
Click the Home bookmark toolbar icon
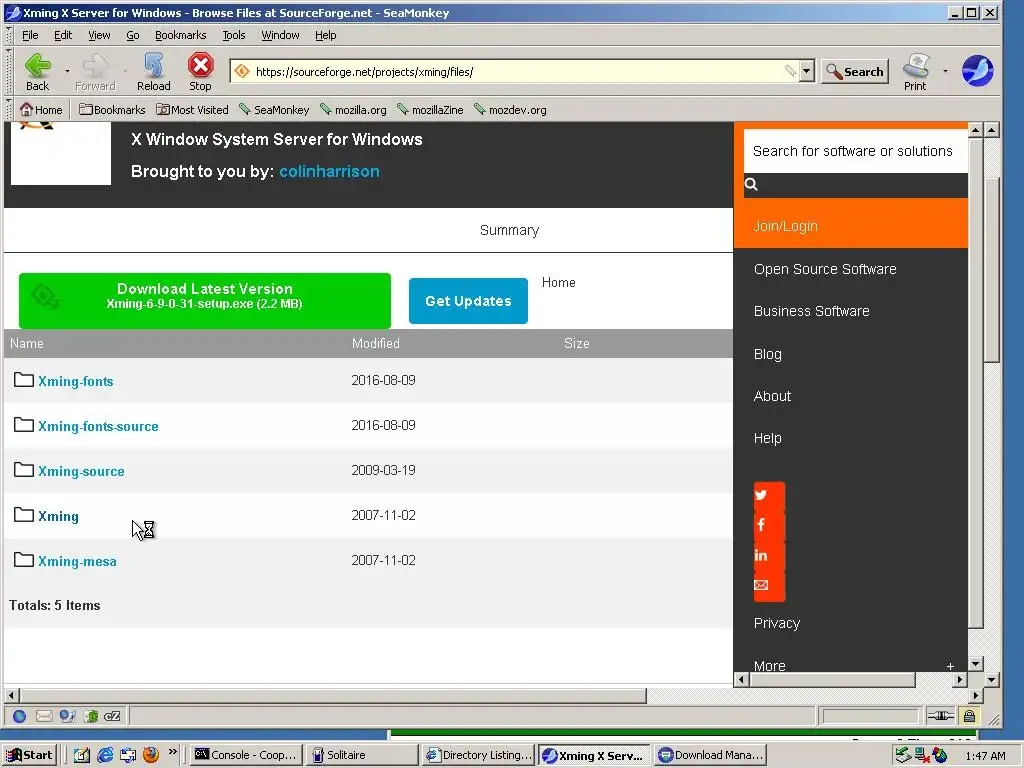coord(41,110)
